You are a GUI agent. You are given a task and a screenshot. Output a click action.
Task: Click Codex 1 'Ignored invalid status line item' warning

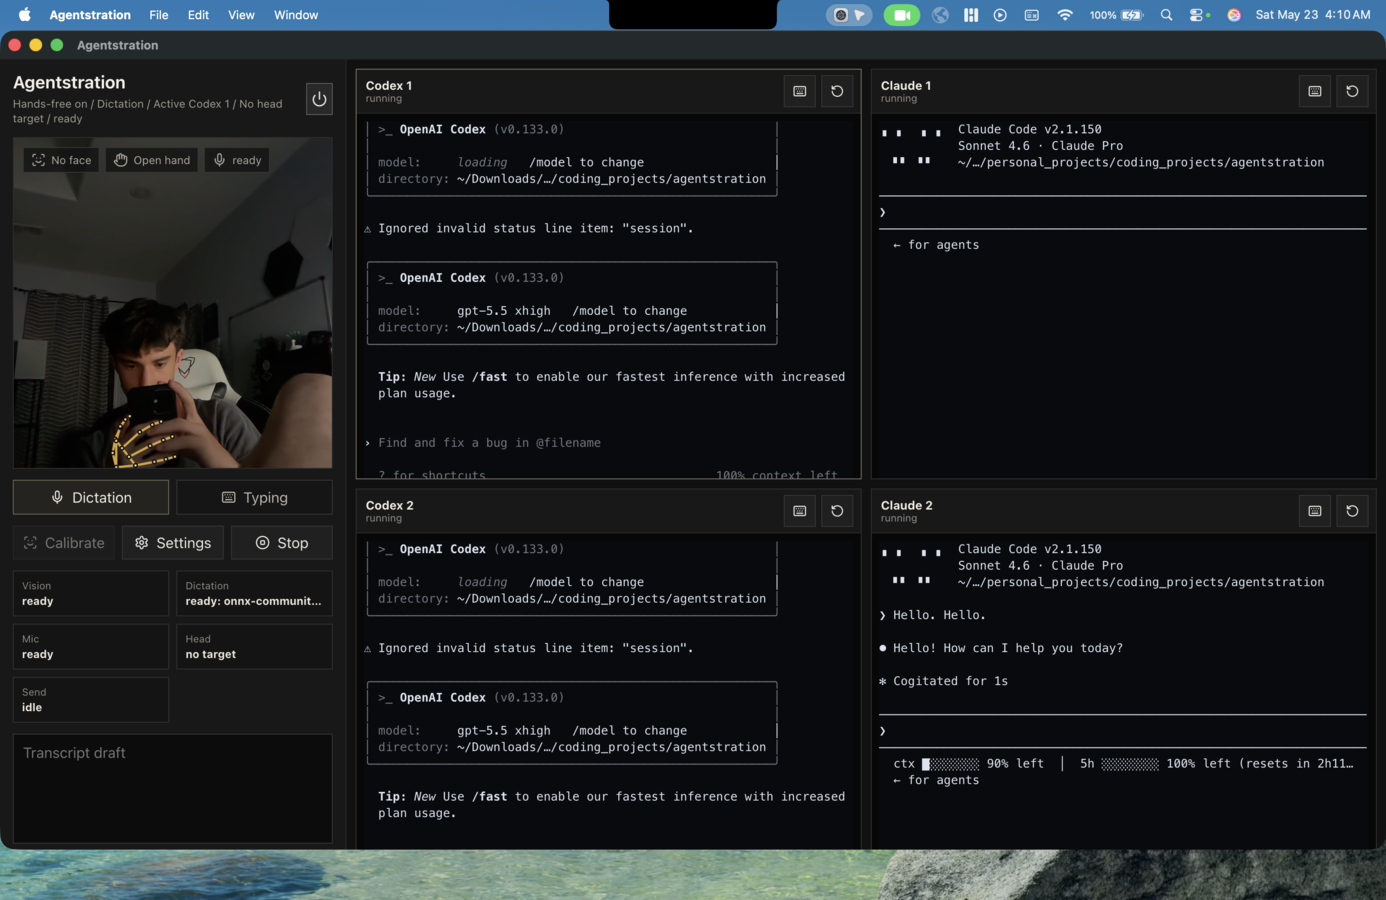(x=529, y=229)
